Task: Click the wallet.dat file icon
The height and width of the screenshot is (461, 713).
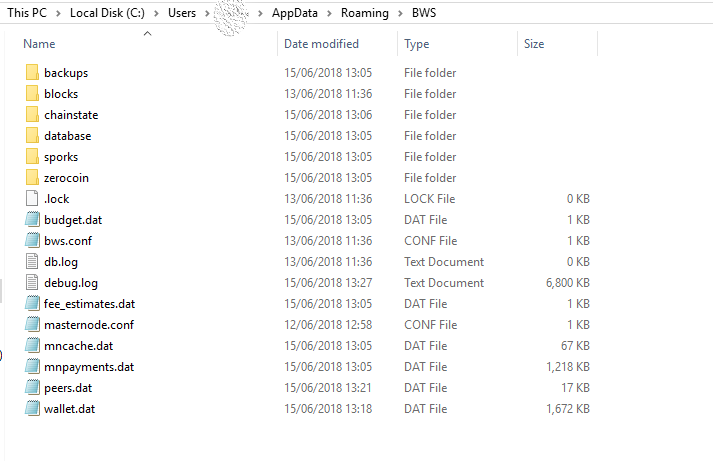Action: 32,408
